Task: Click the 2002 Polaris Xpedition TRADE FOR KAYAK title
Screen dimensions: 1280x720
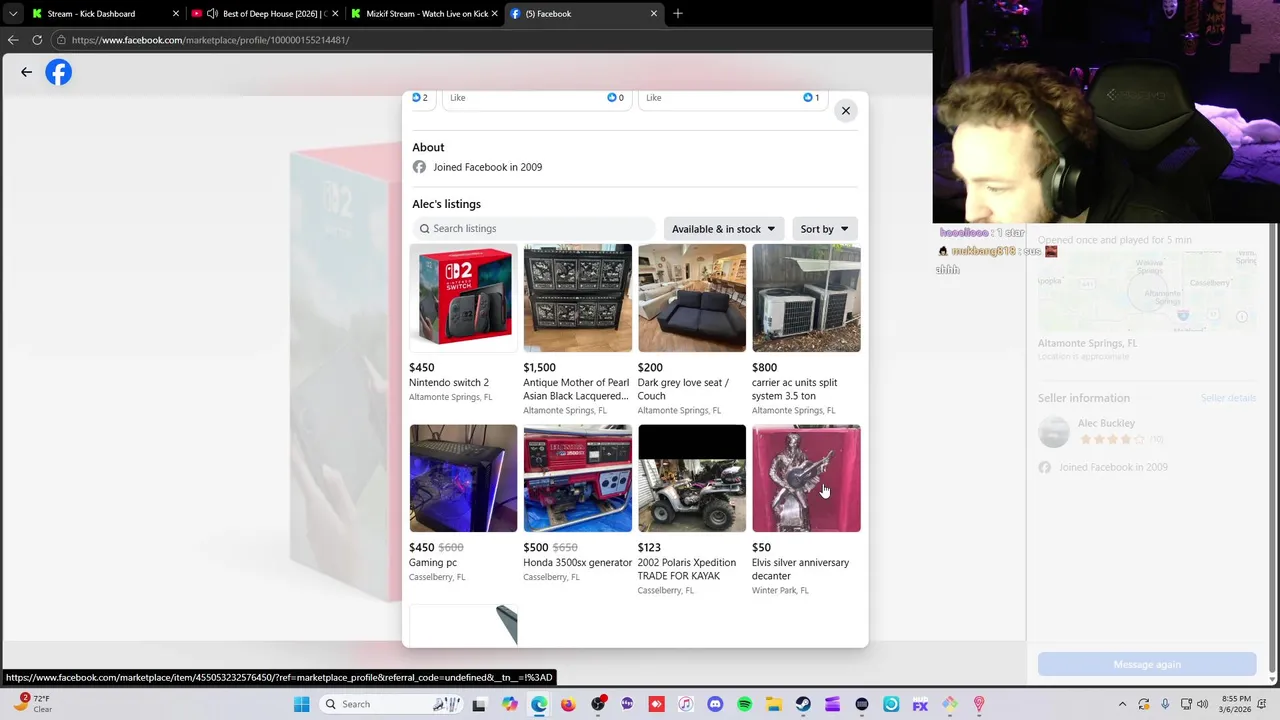Action: click(687, 569)
